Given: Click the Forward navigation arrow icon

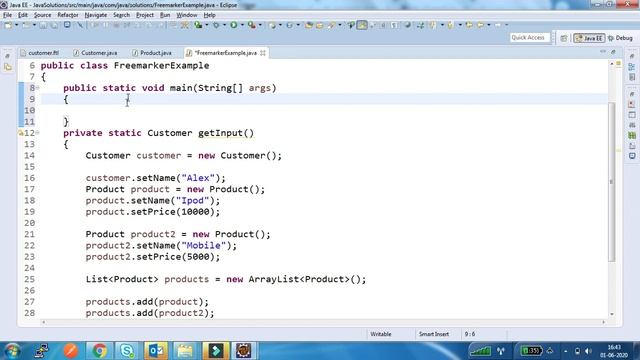Looking at the screenshot, I should [498, 25].
